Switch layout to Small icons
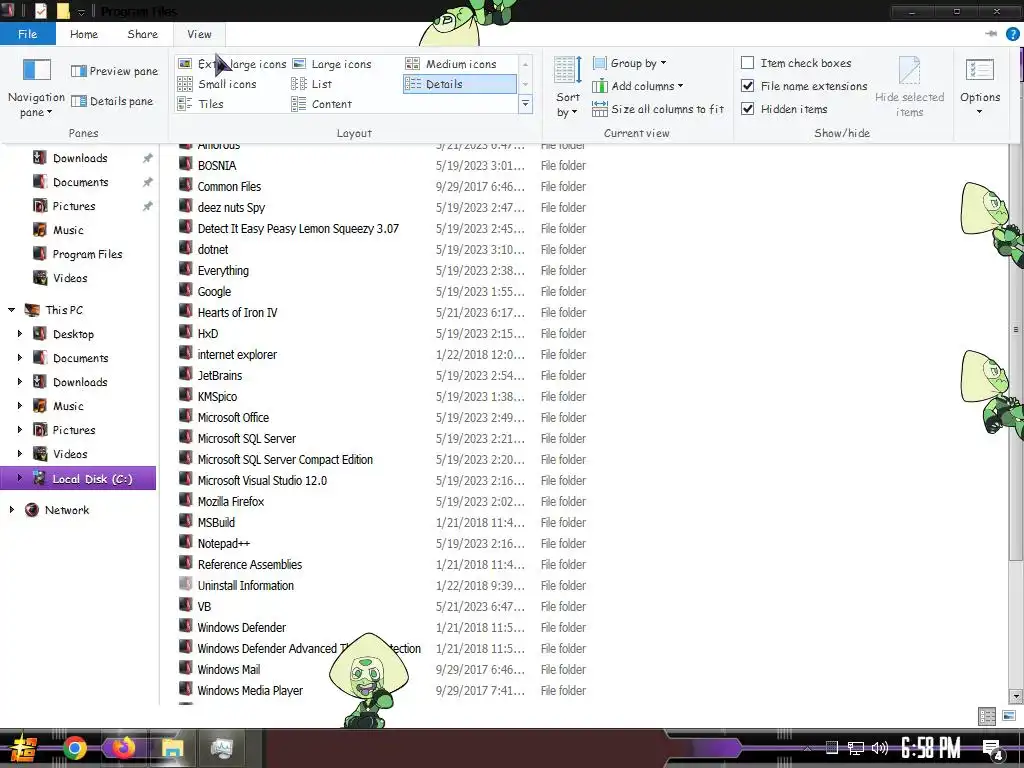1024x768 pixels. pos(217,84)
